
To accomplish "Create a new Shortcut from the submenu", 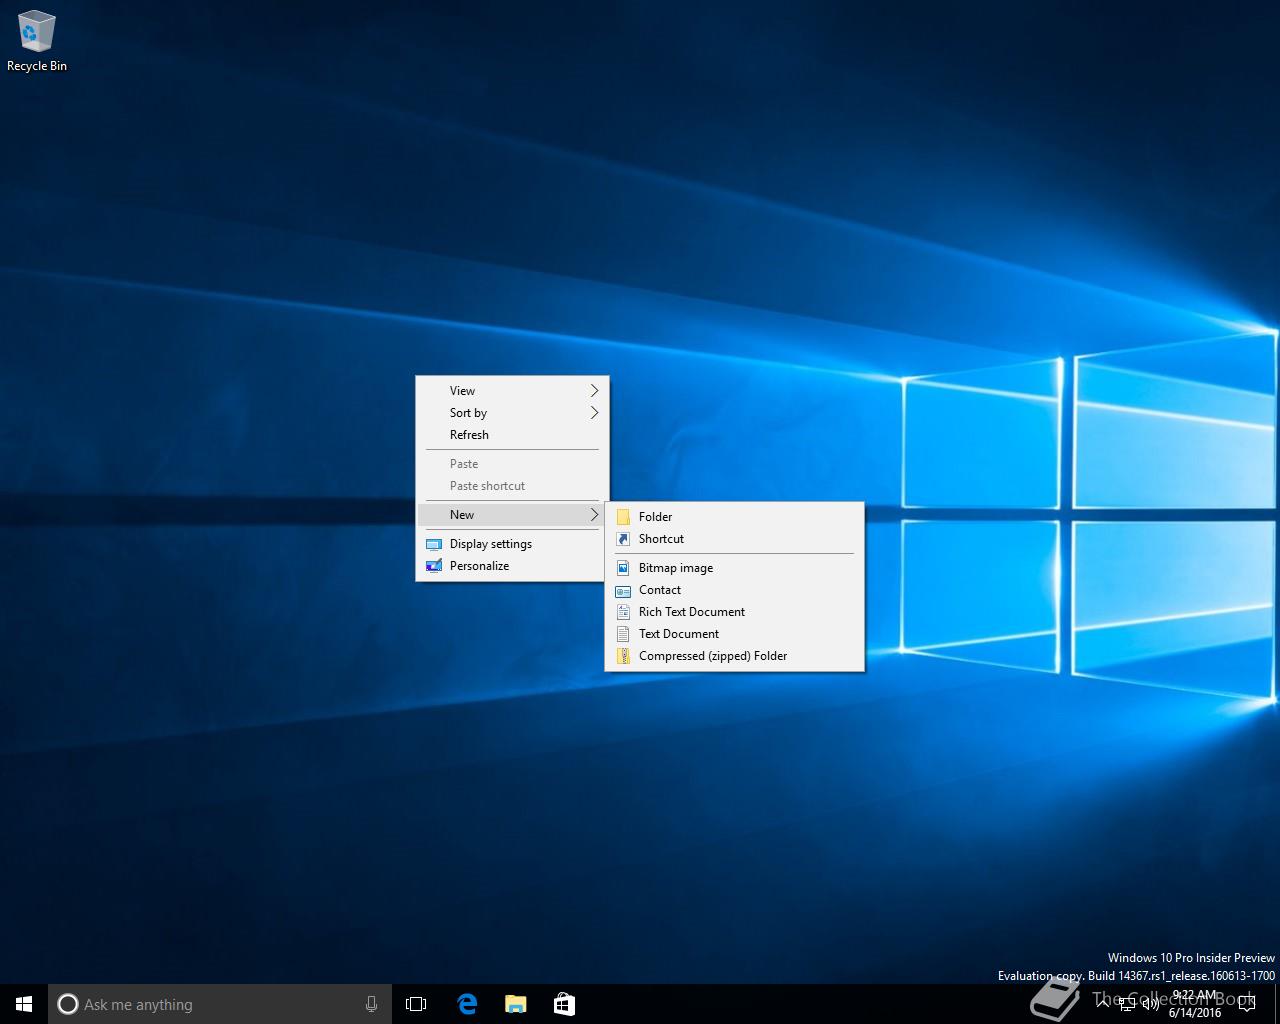I will (735, 539).
